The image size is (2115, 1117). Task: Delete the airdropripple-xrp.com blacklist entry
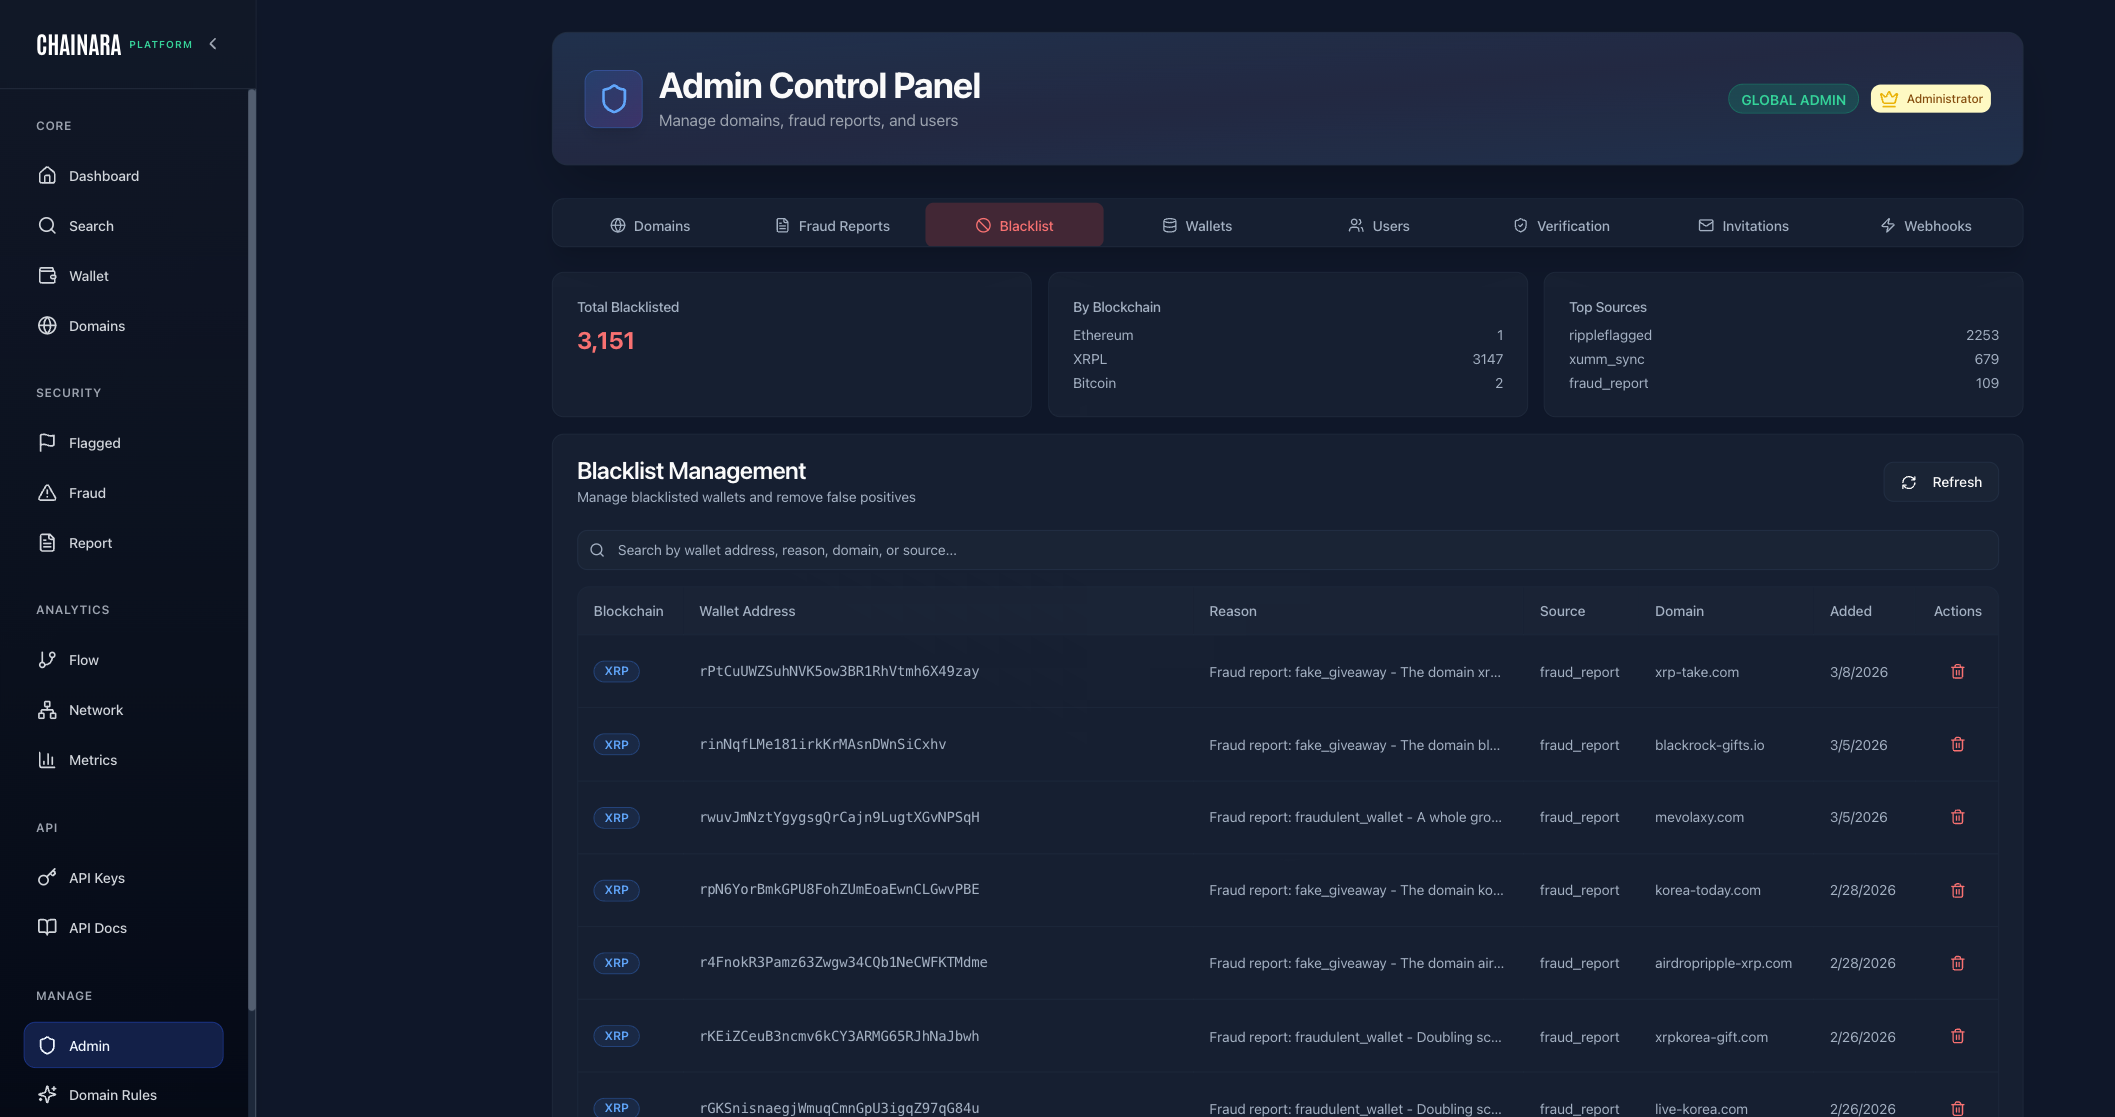[1958, 963]
